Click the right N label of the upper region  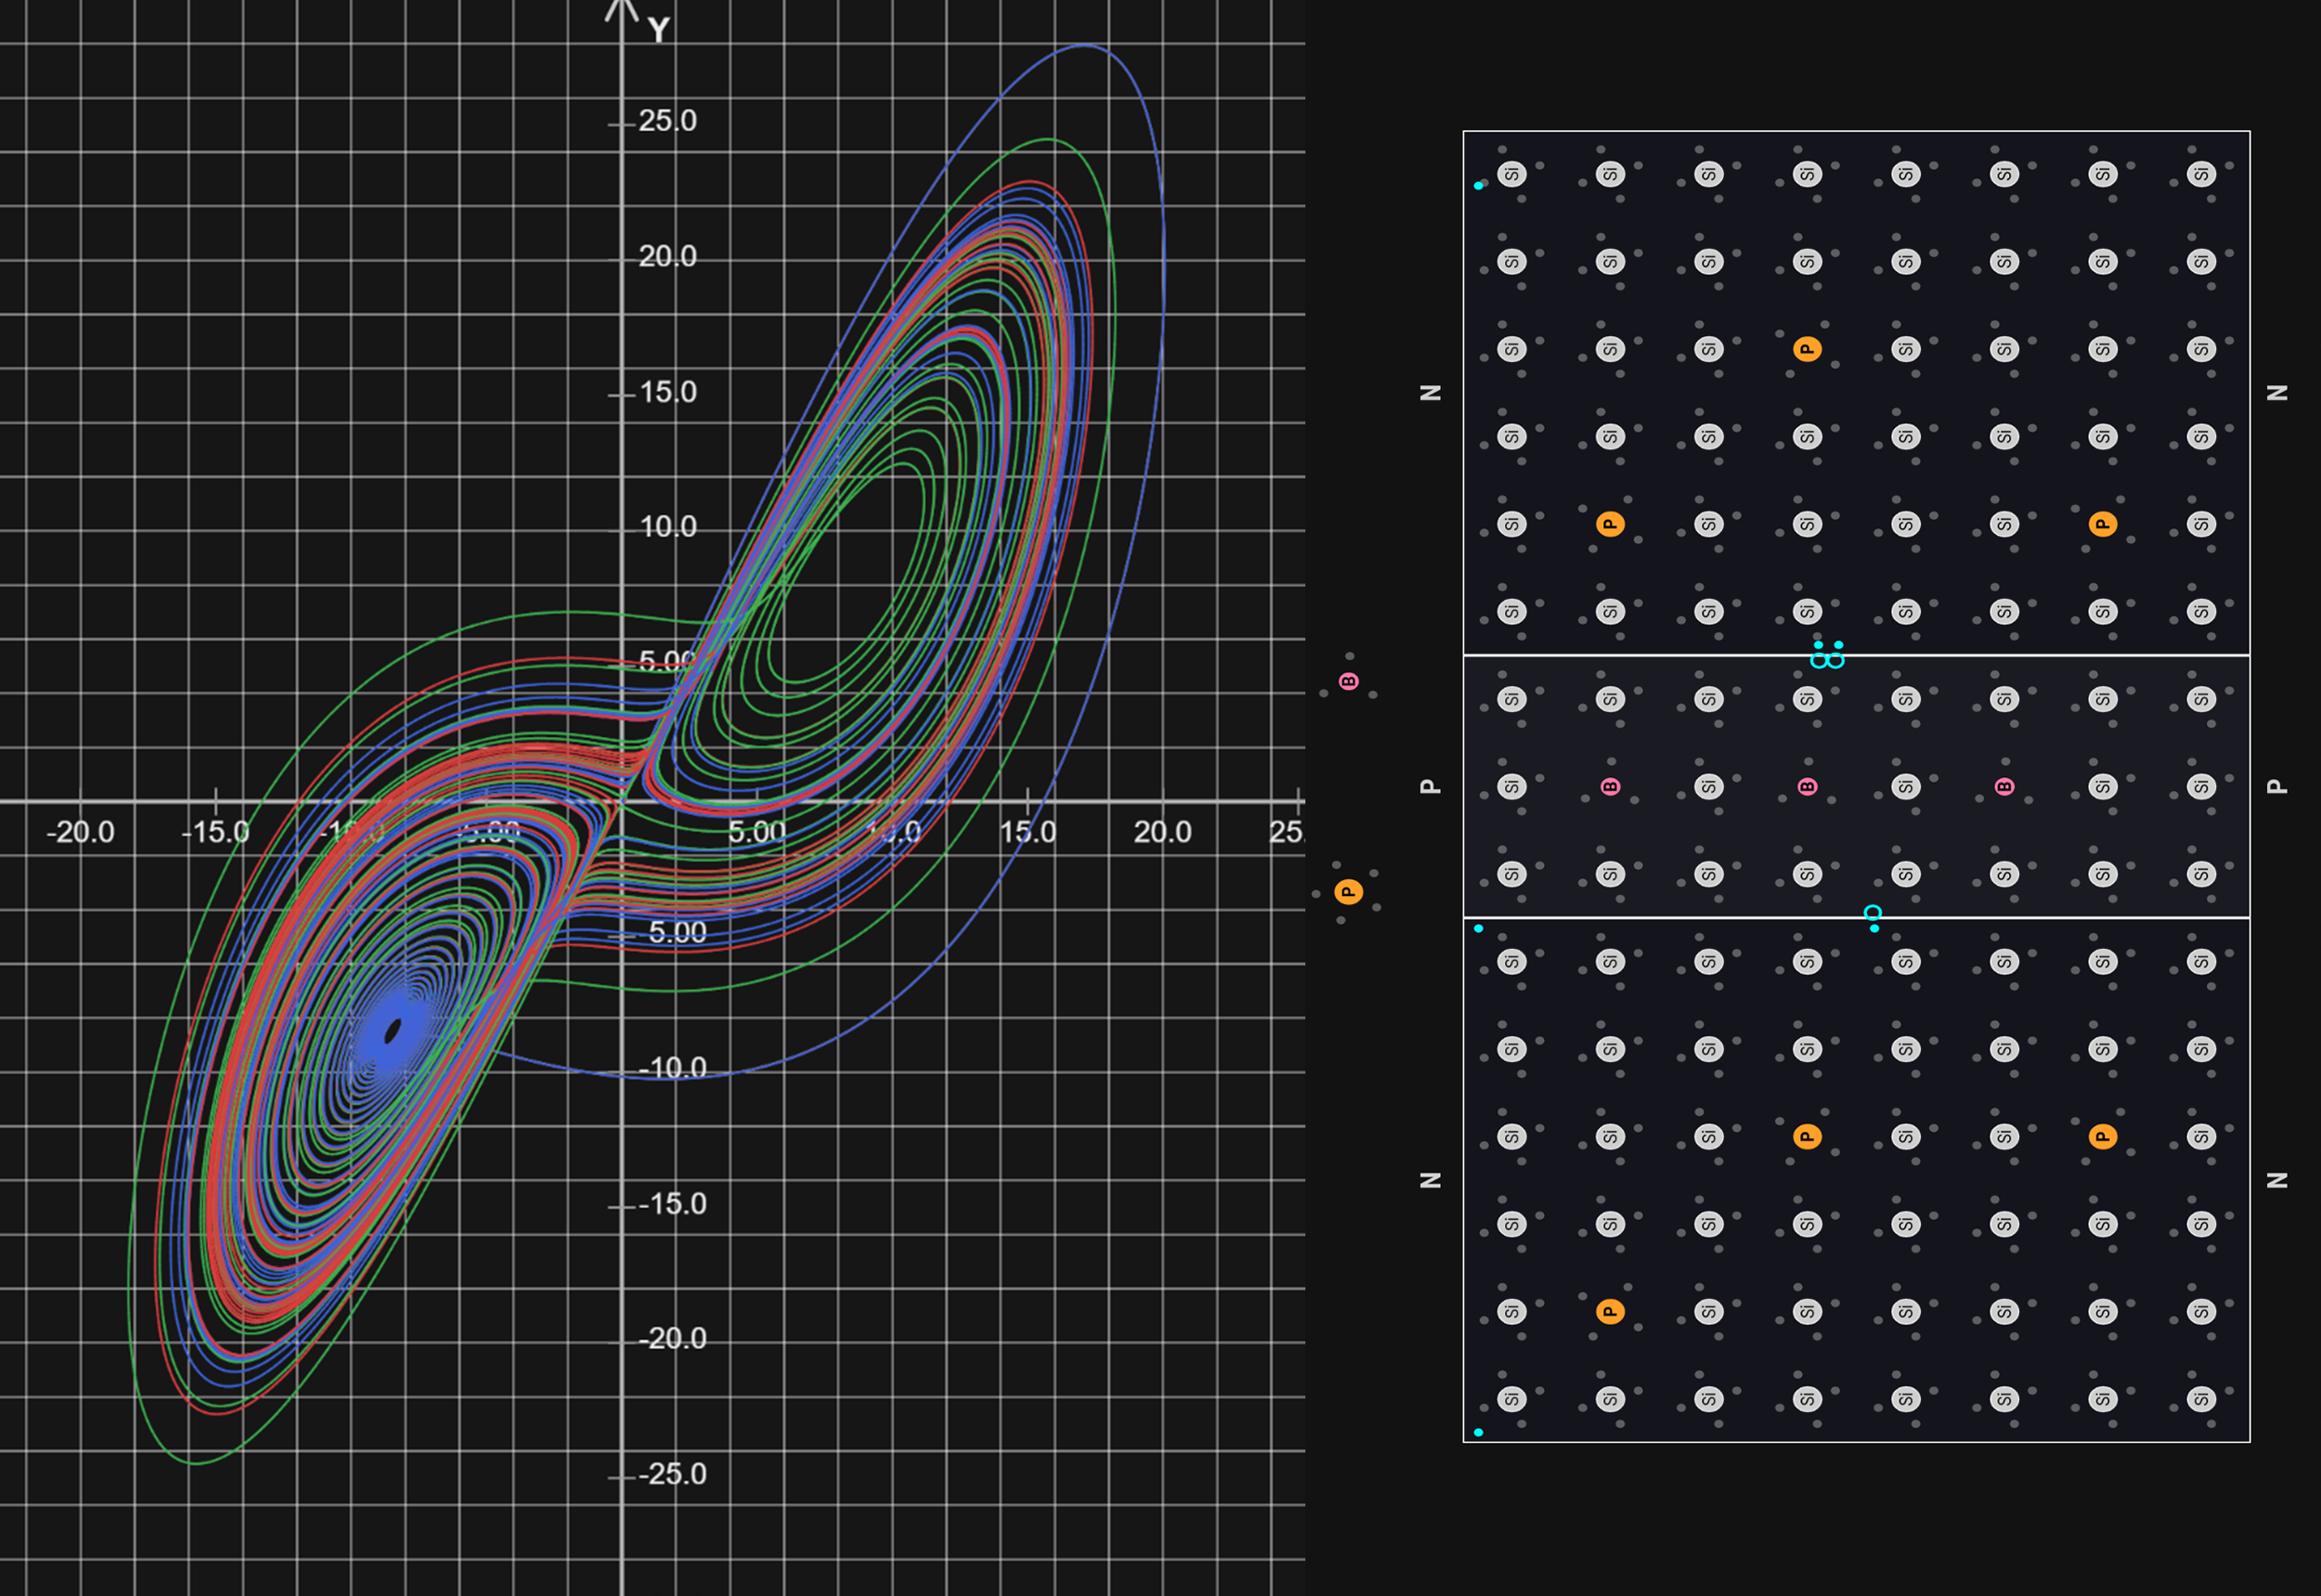pyautogui.click(x=2277, y=393)
